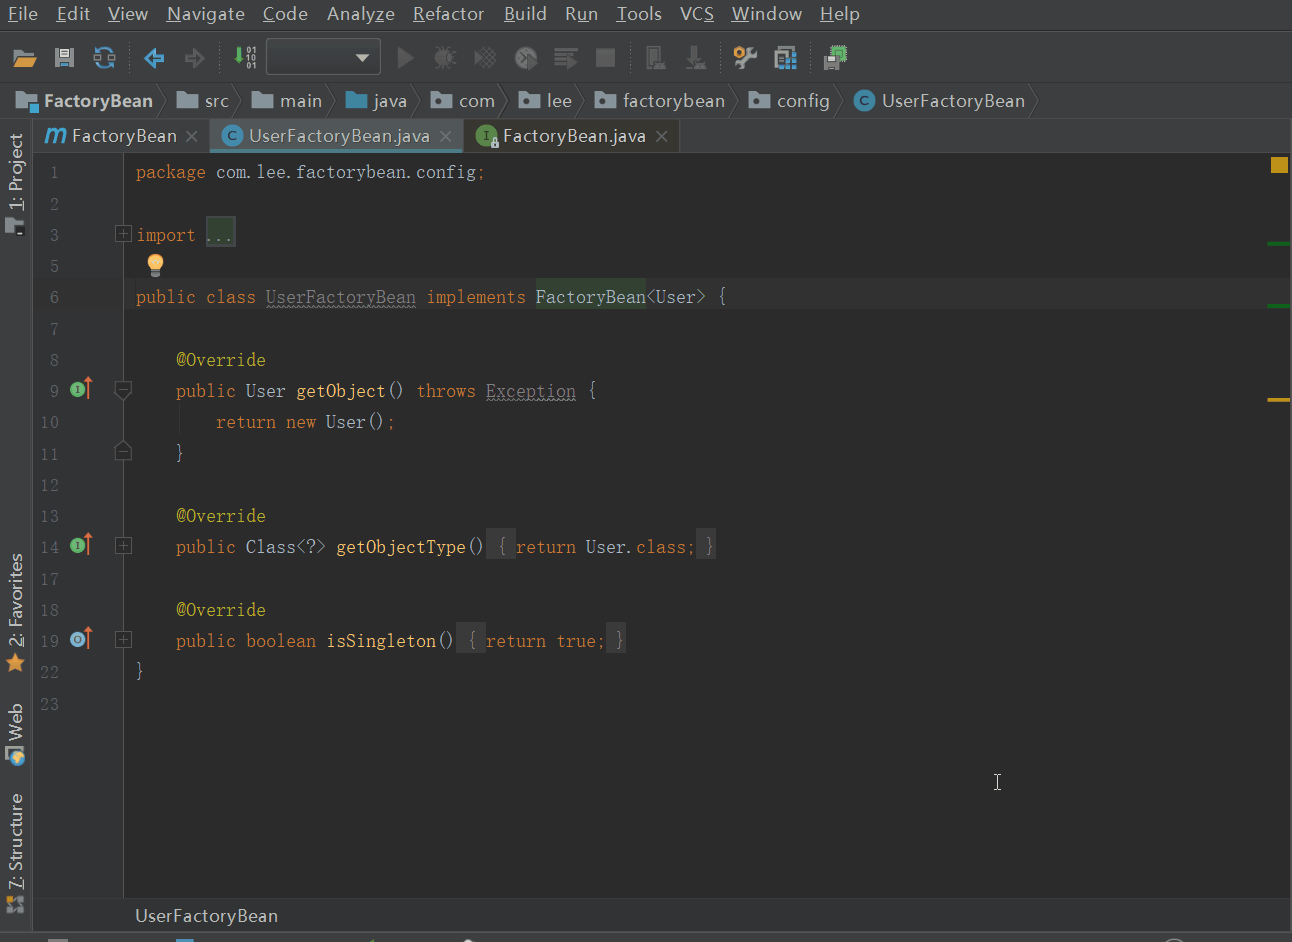
Task: Toggle the Favorites tool window
Action: pos(15,612)
